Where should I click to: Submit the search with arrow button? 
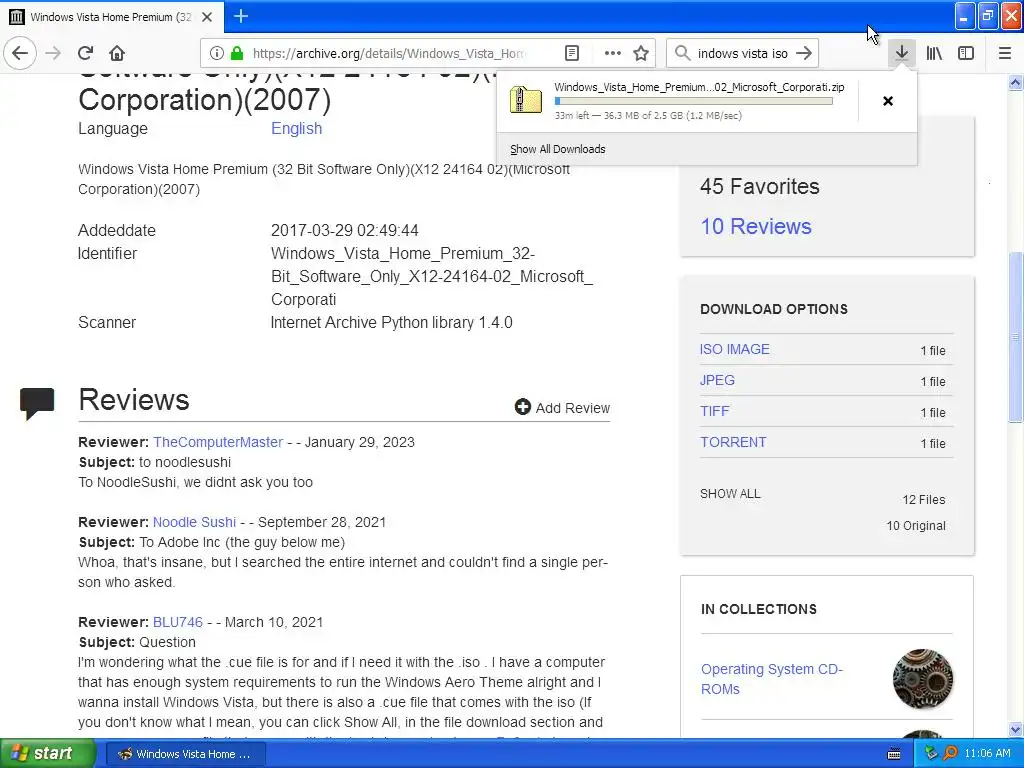805,53
